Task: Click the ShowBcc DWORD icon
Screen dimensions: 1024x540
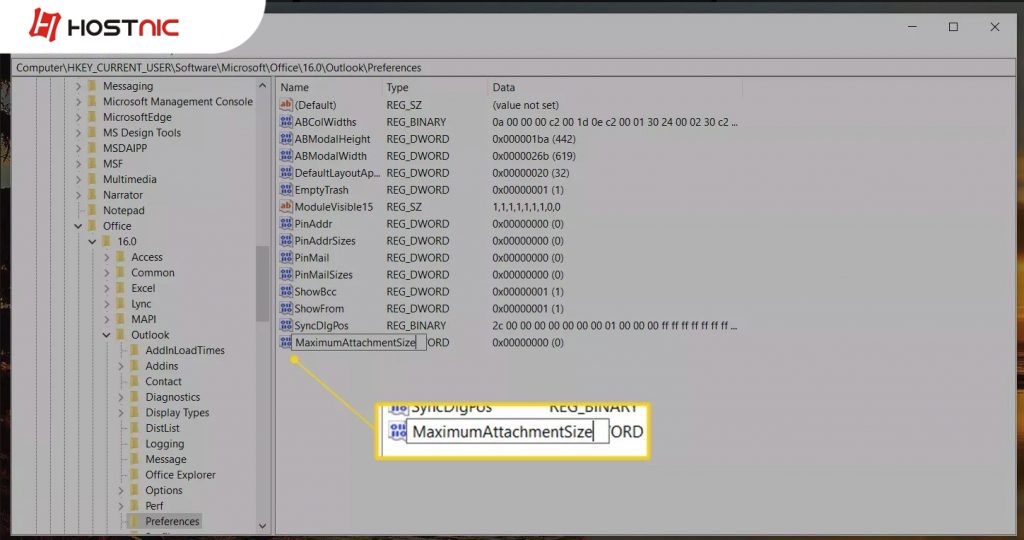Action: click(x=285, y=291)
